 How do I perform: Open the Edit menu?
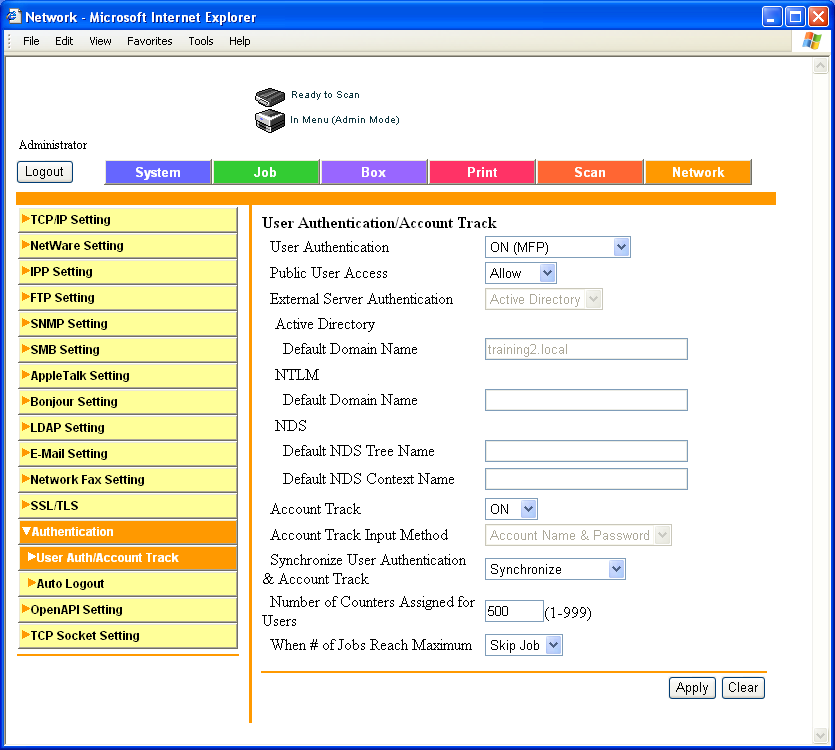(x=64, y=41)
